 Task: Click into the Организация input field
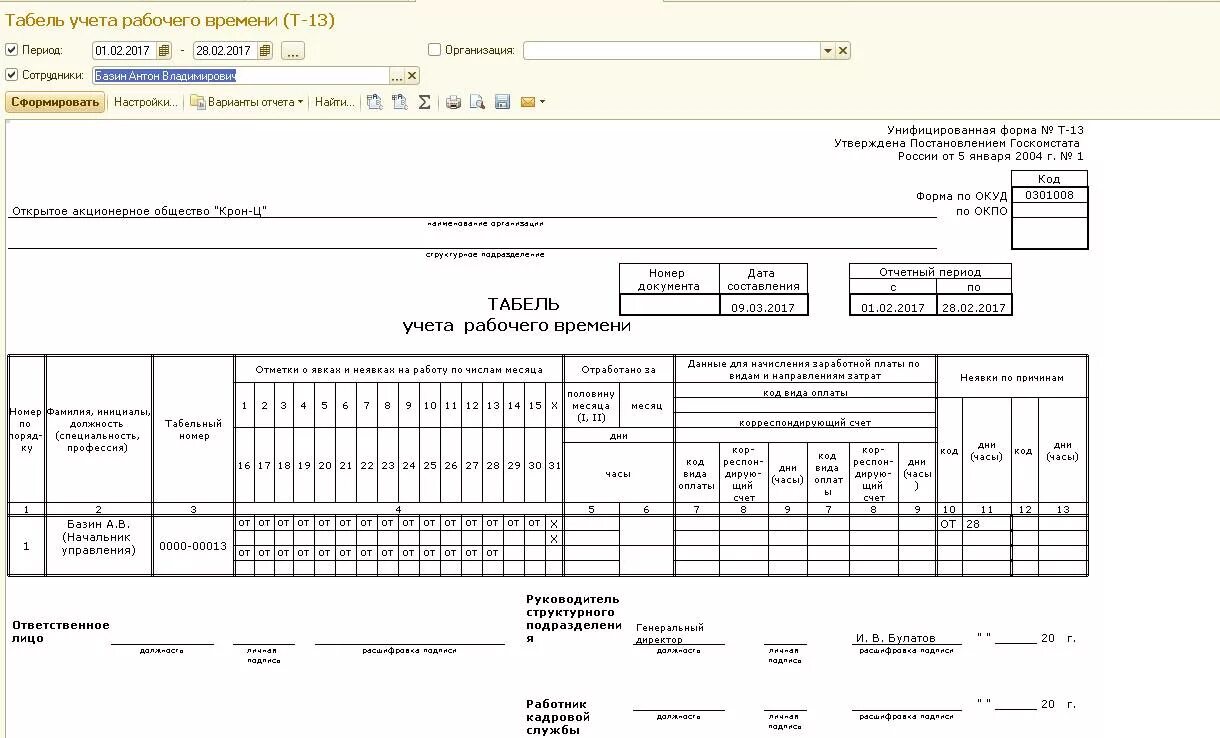pyautogui.click(x=672, y=51)
